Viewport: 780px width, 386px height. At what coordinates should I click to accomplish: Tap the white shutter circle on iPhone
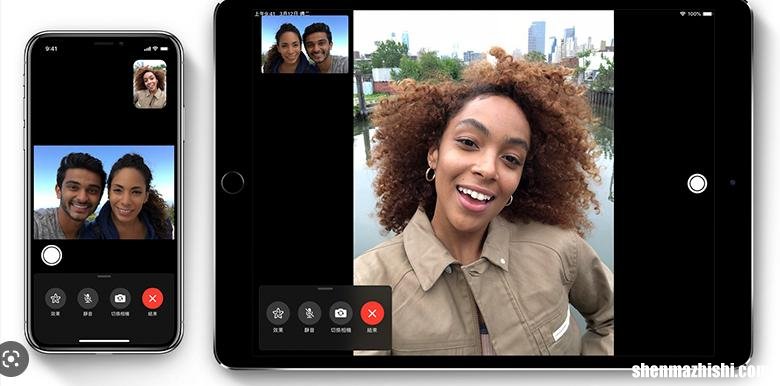pos(52,255)
